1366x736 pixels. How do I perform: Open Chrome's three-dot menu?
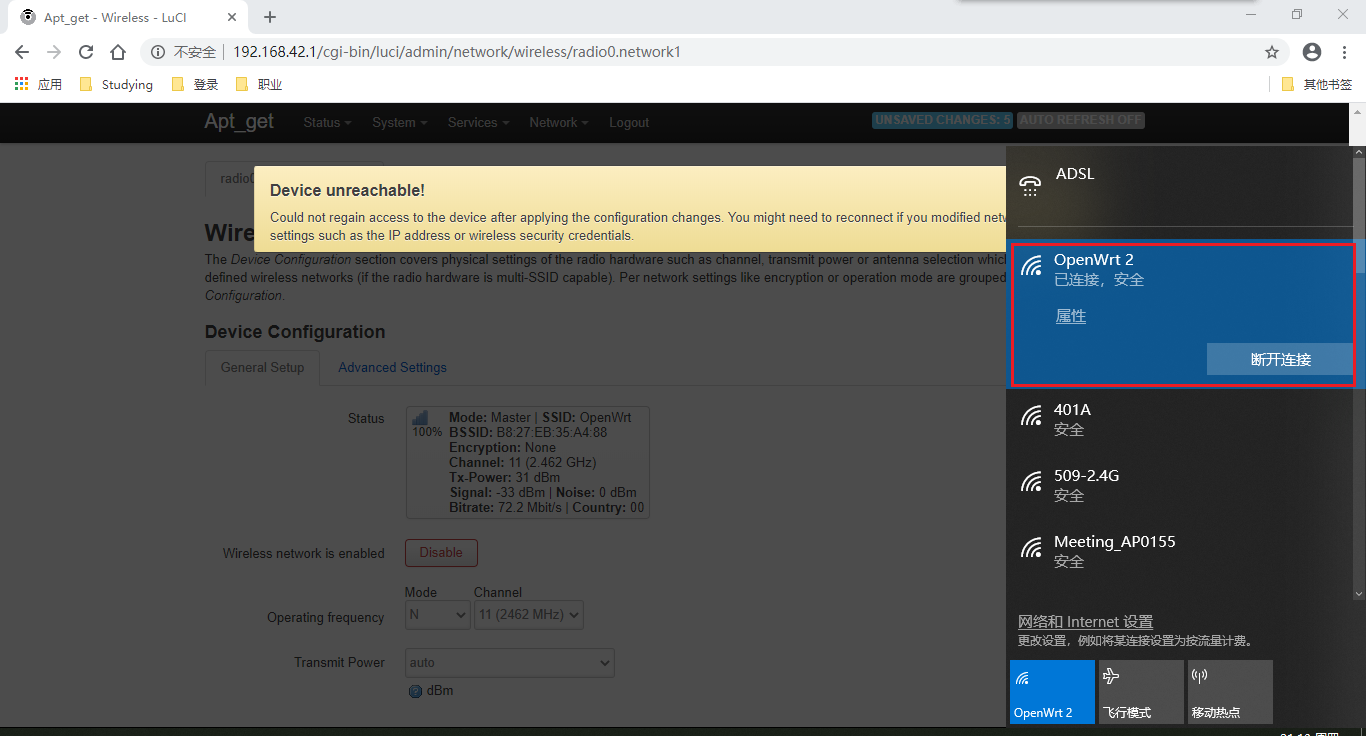[x=1344, y=52]
